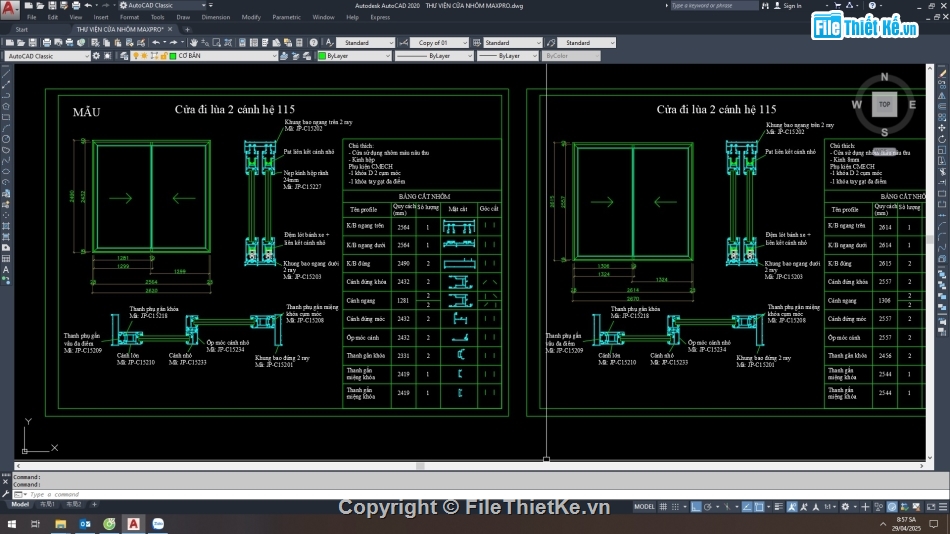
Task: Open the Layer Properties Manager icon
Action: [124, 56]
